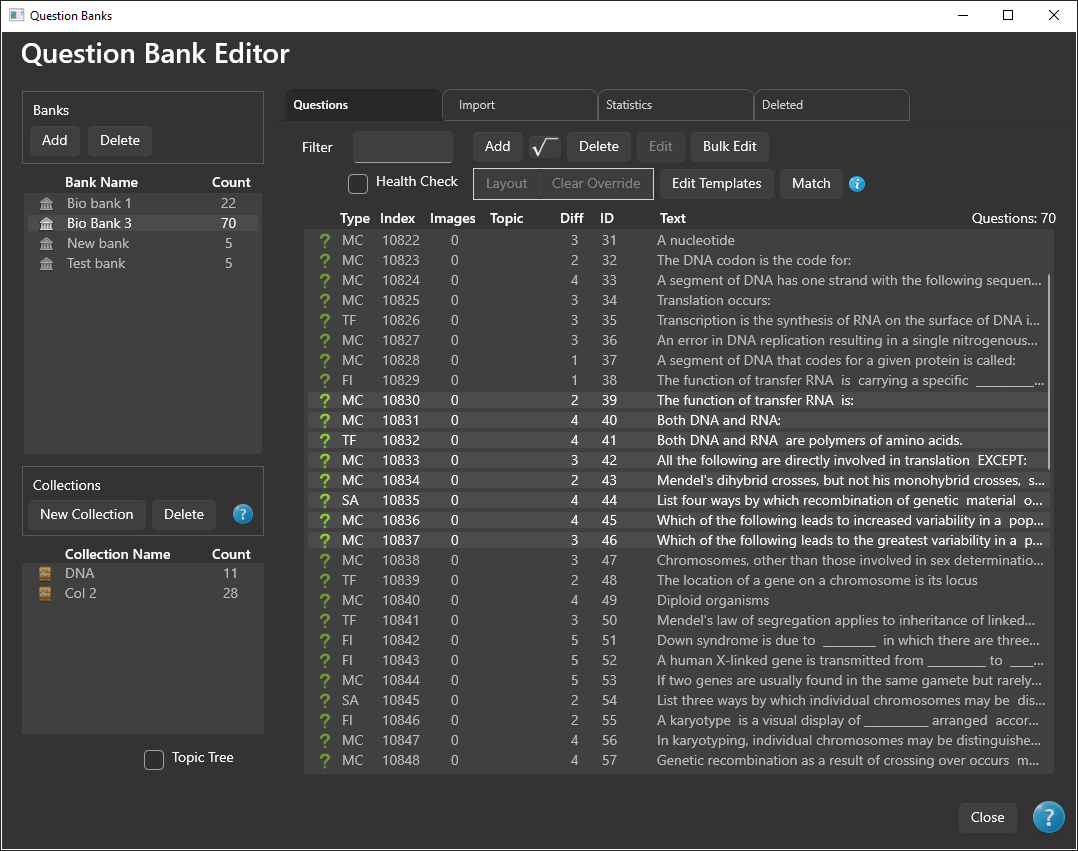Screen dimensions: 1078x851
Task: Focus the Filter text field
Action: (x=403, y=146)
